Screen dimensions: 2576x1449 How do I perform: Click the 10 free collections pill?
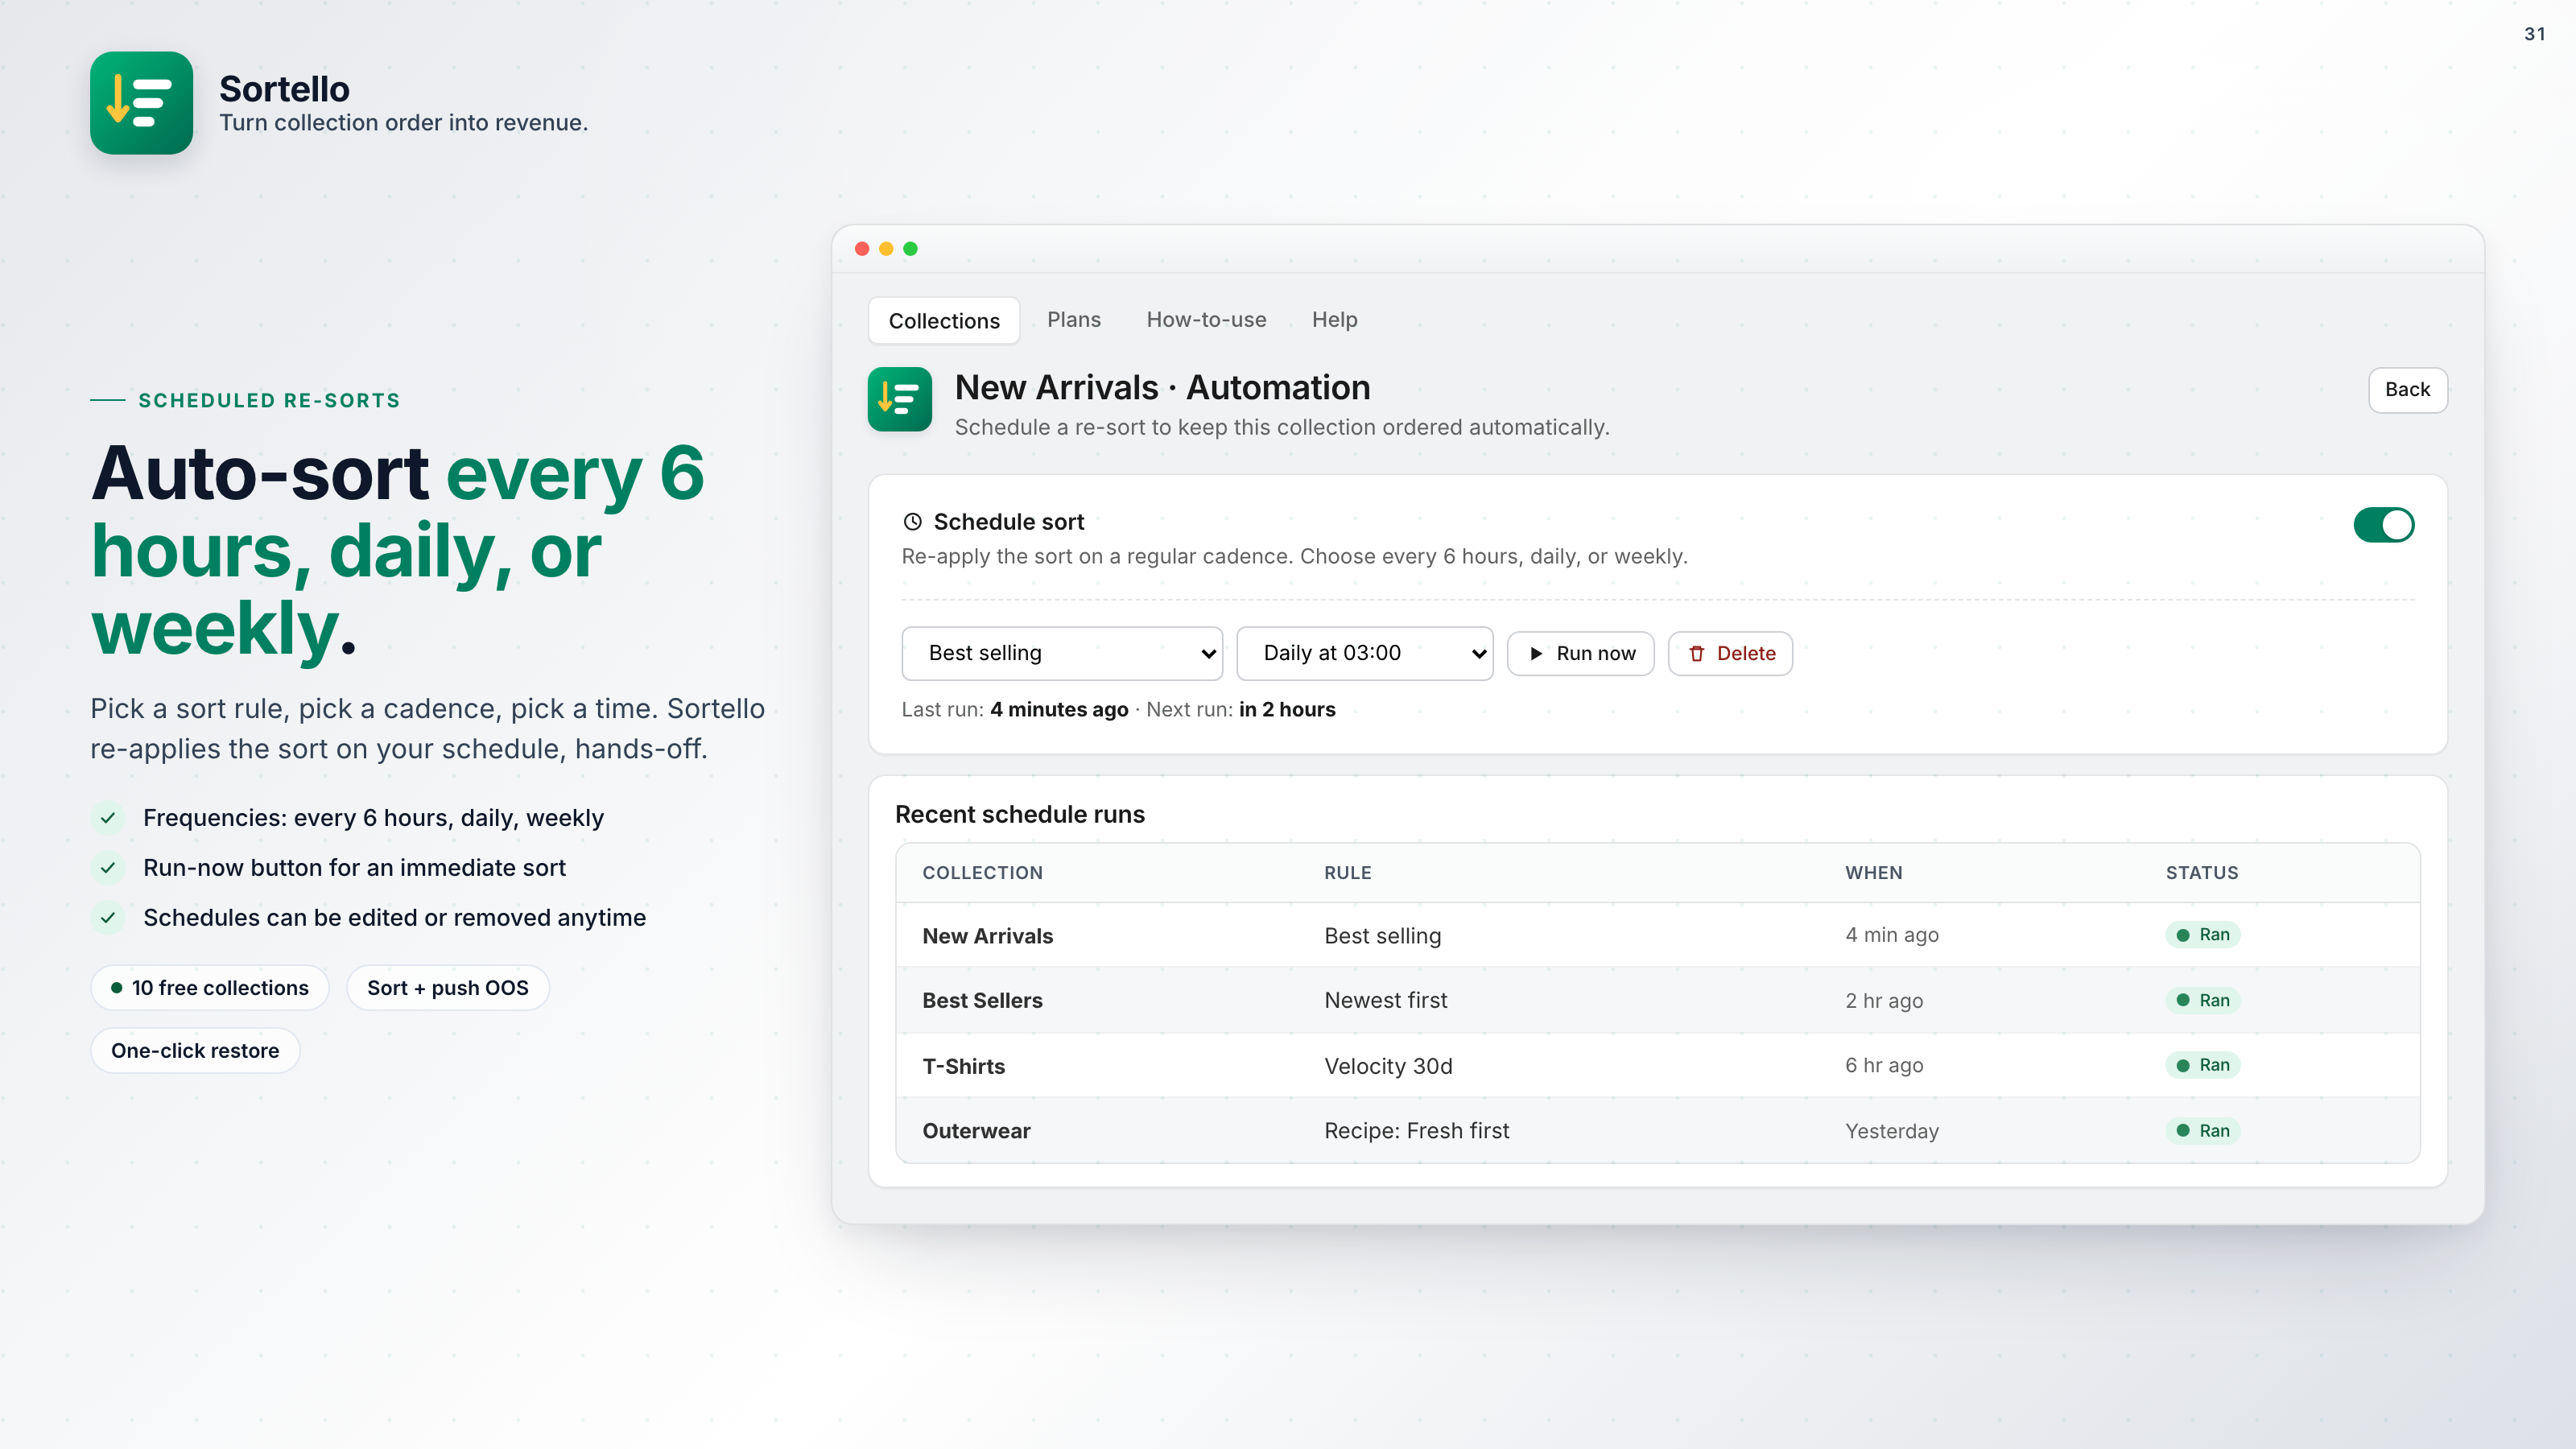[x=210, y=988]
